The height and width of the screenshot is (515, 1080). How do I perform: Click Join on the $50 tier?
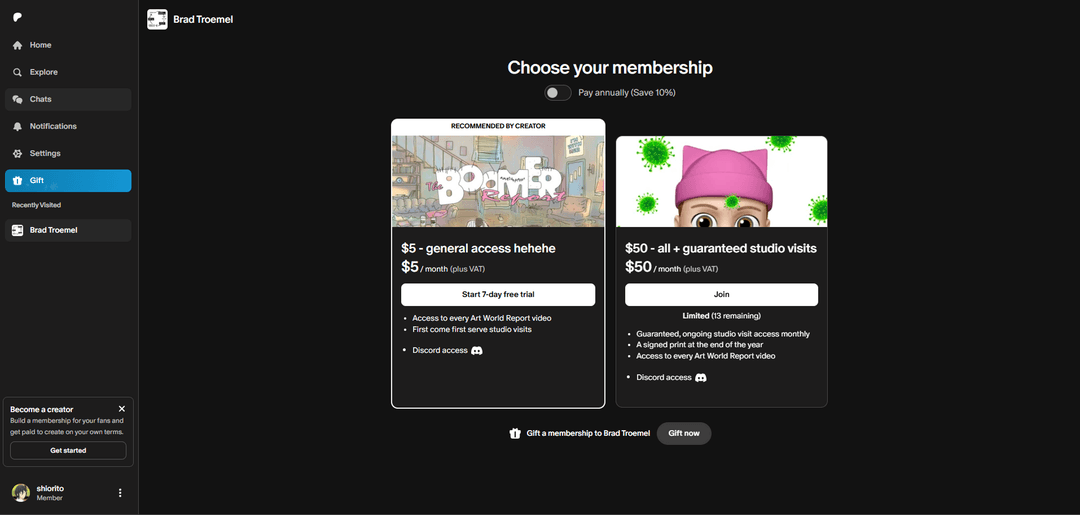(721, 295)
